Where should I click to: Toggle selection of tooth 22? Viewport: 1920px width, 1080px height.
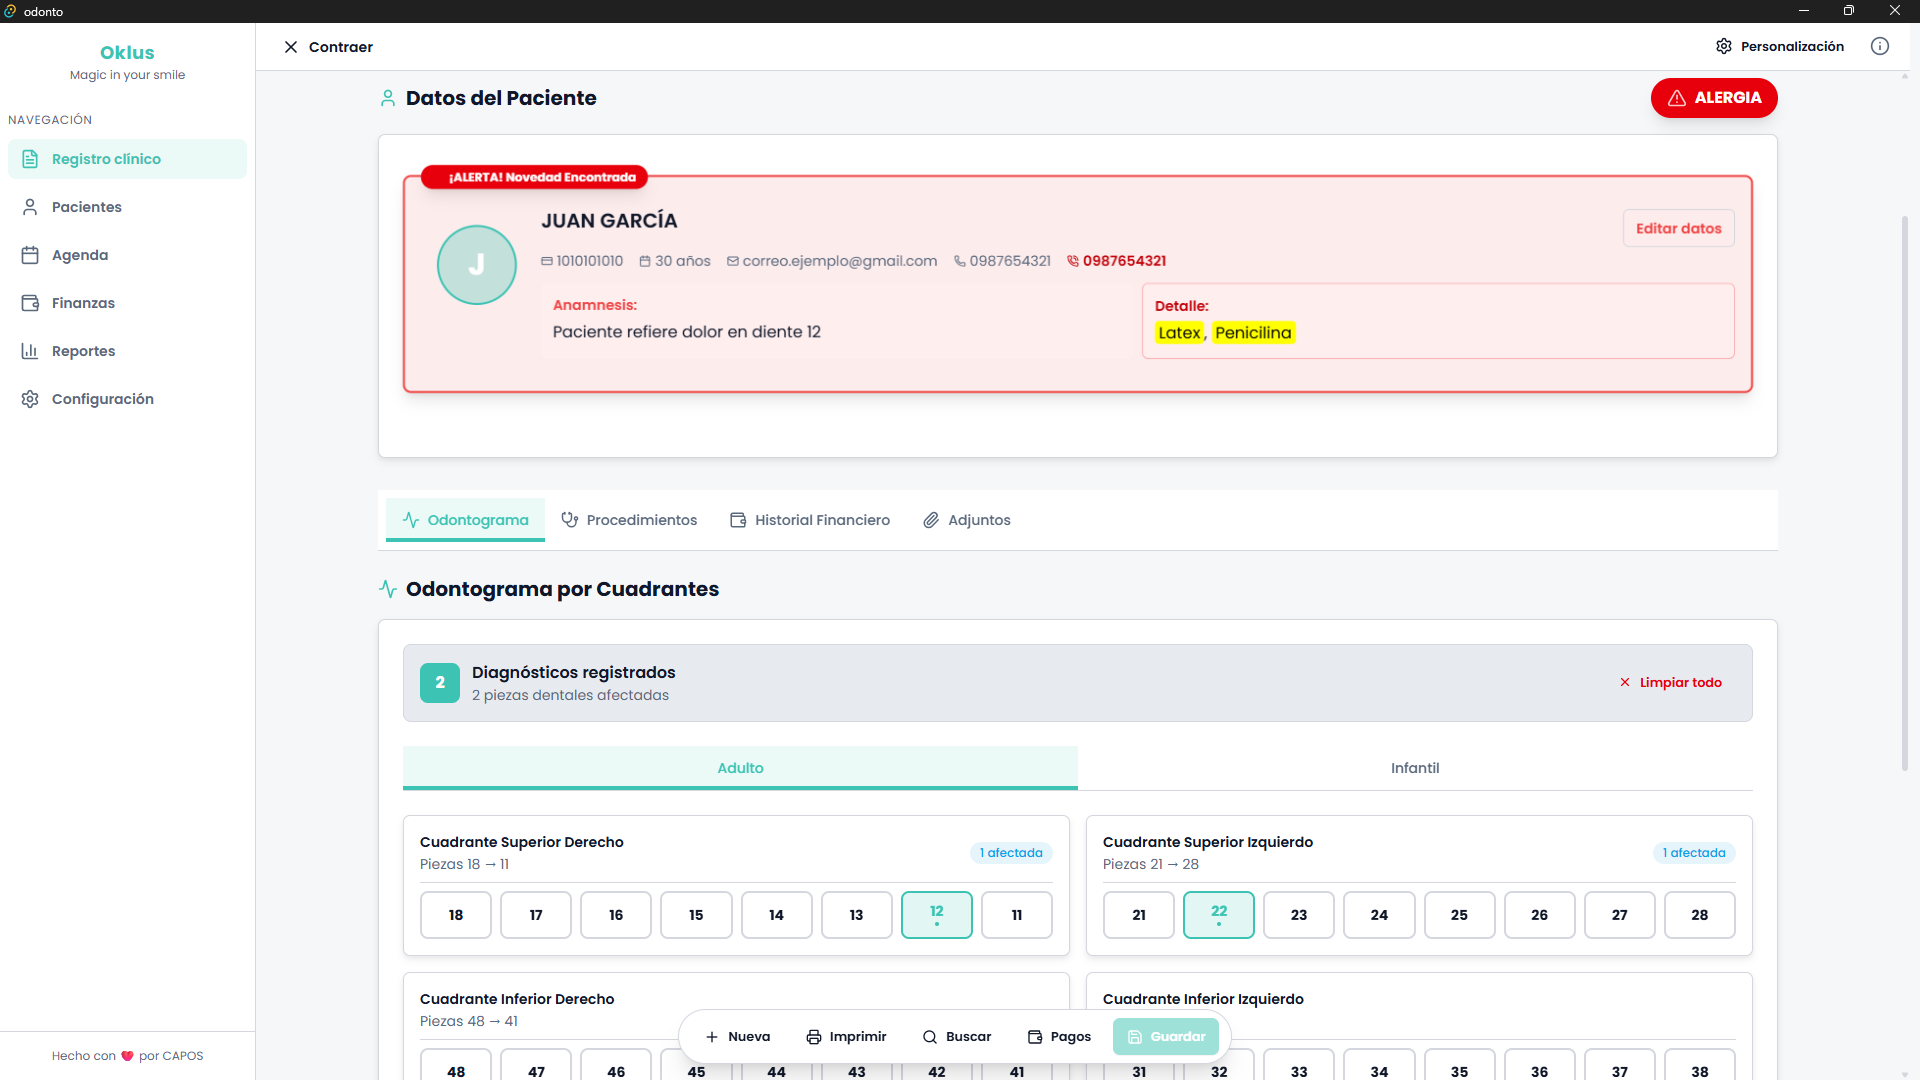click(x=1219, y=914)
